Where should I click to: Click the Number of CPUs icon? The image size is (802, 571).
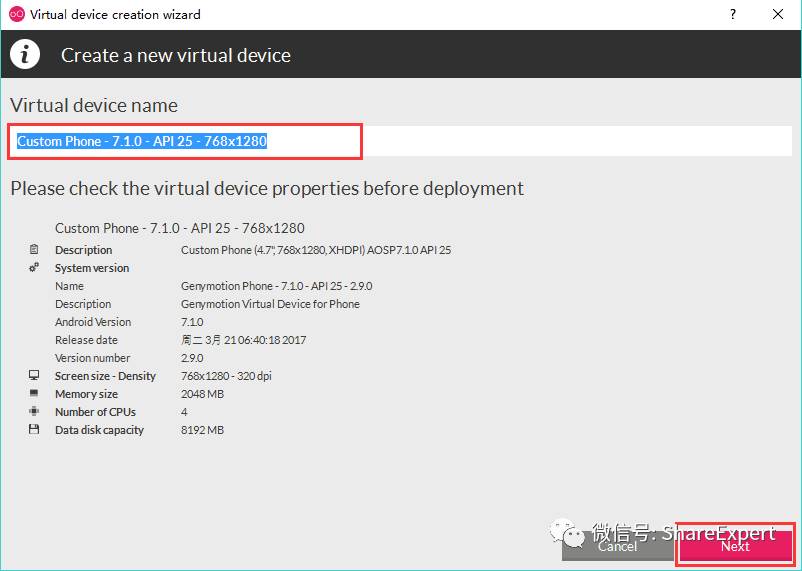pos(34,411)
